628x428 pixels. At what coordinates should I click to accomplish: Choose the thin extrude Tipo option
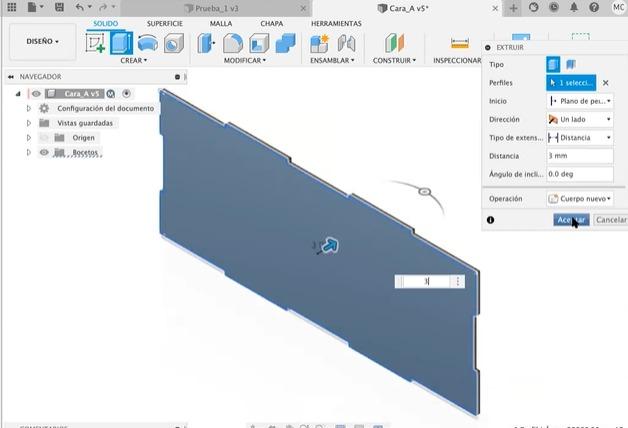click(570, 64)
